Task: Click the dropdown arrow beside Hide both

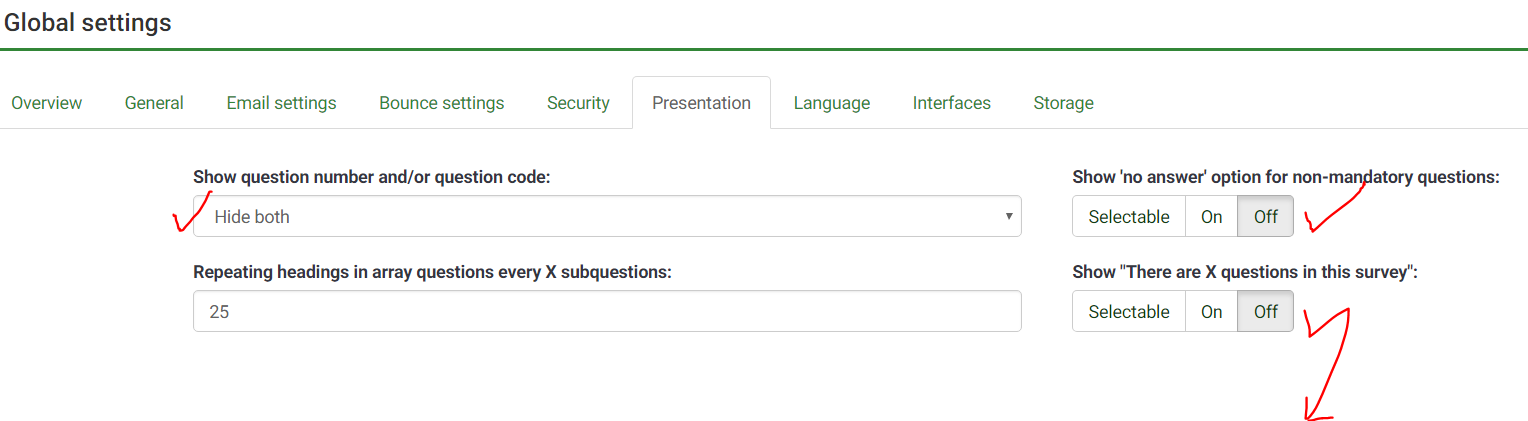Action: click(1008, 216)
